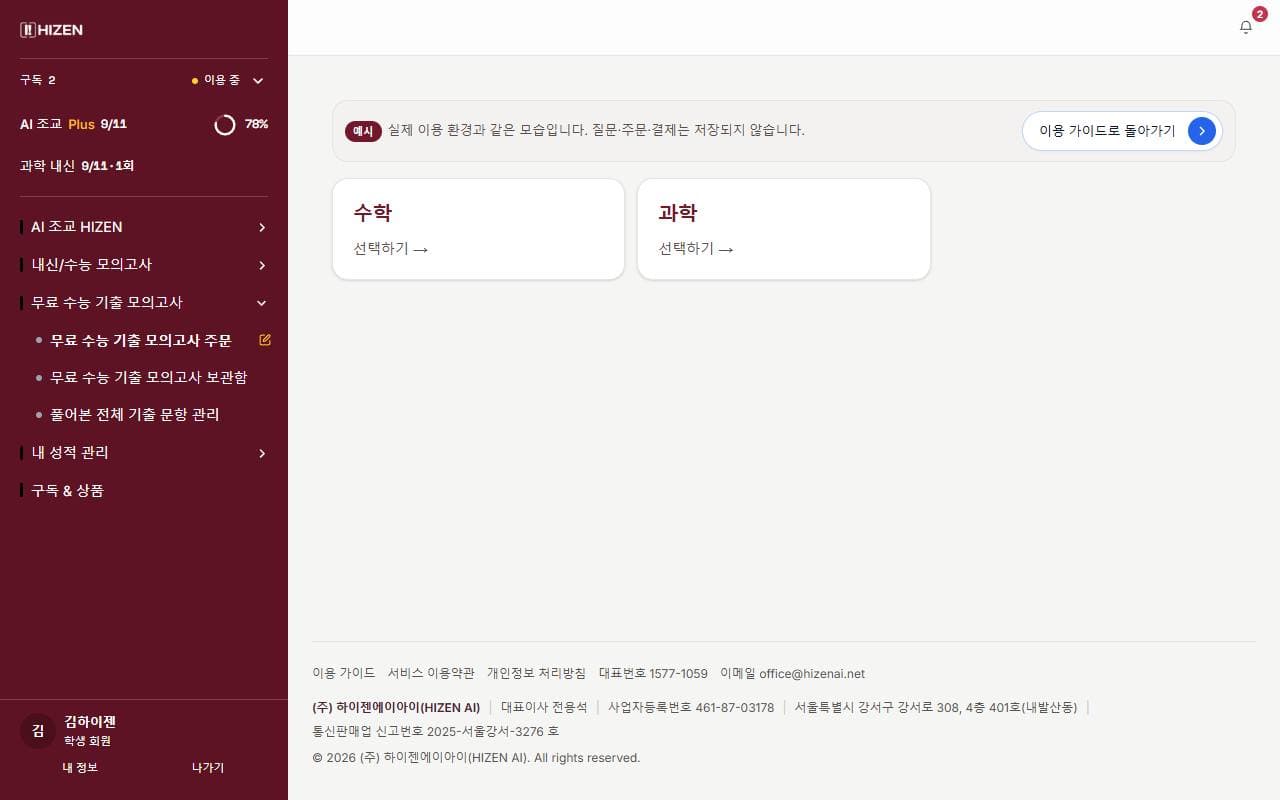Open 이용 가이드 footer link
This screenshot has width=1280, height=800.
point(343,674)
